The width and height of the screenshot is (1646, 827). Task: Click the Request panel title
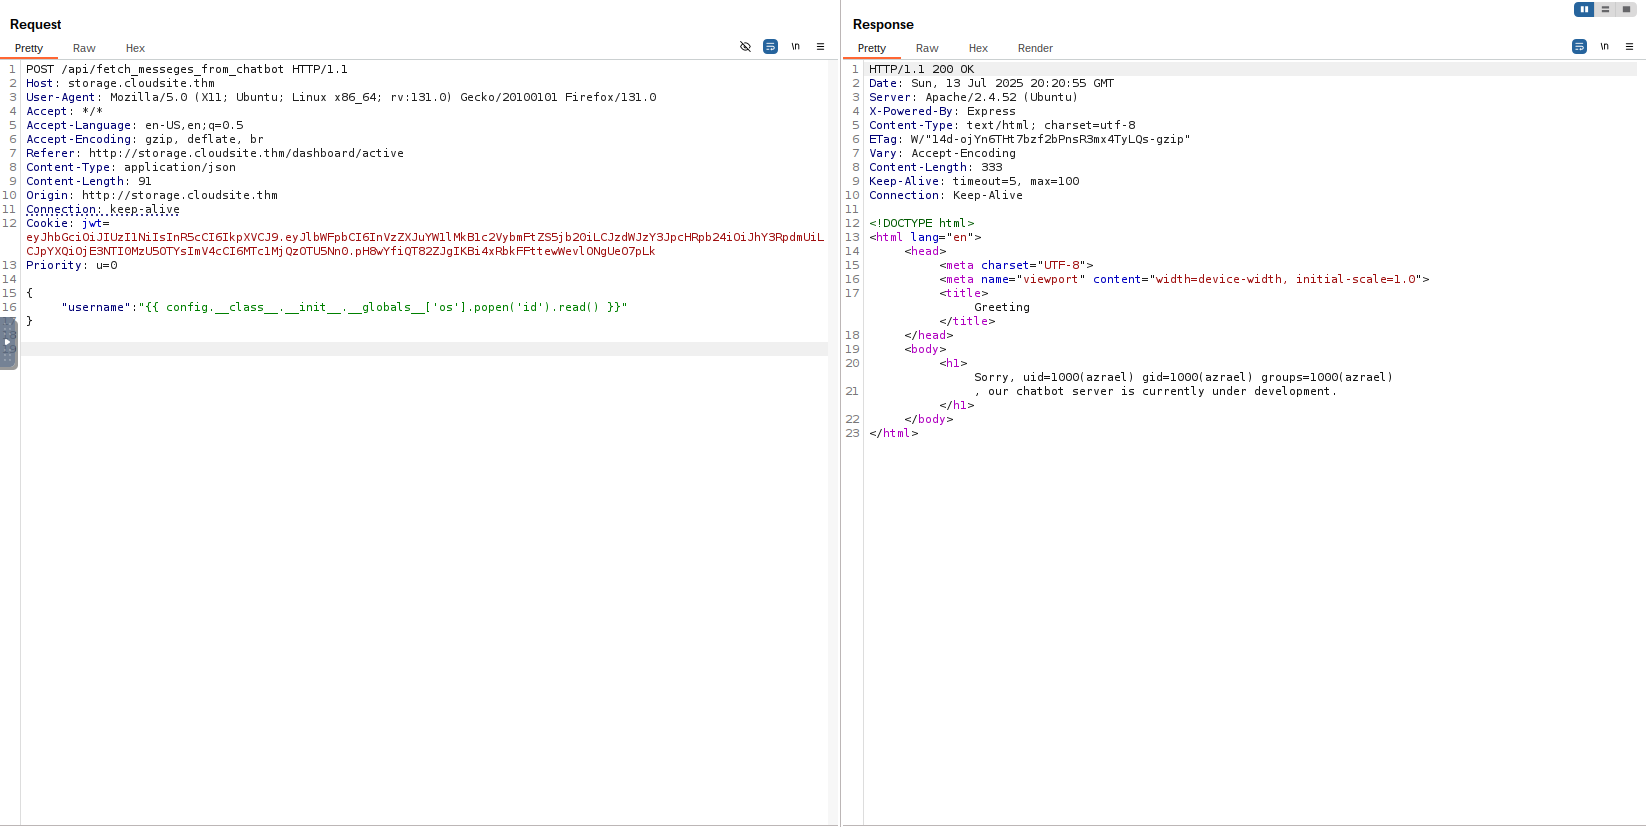pyautogui.click(x=35, y=24)
